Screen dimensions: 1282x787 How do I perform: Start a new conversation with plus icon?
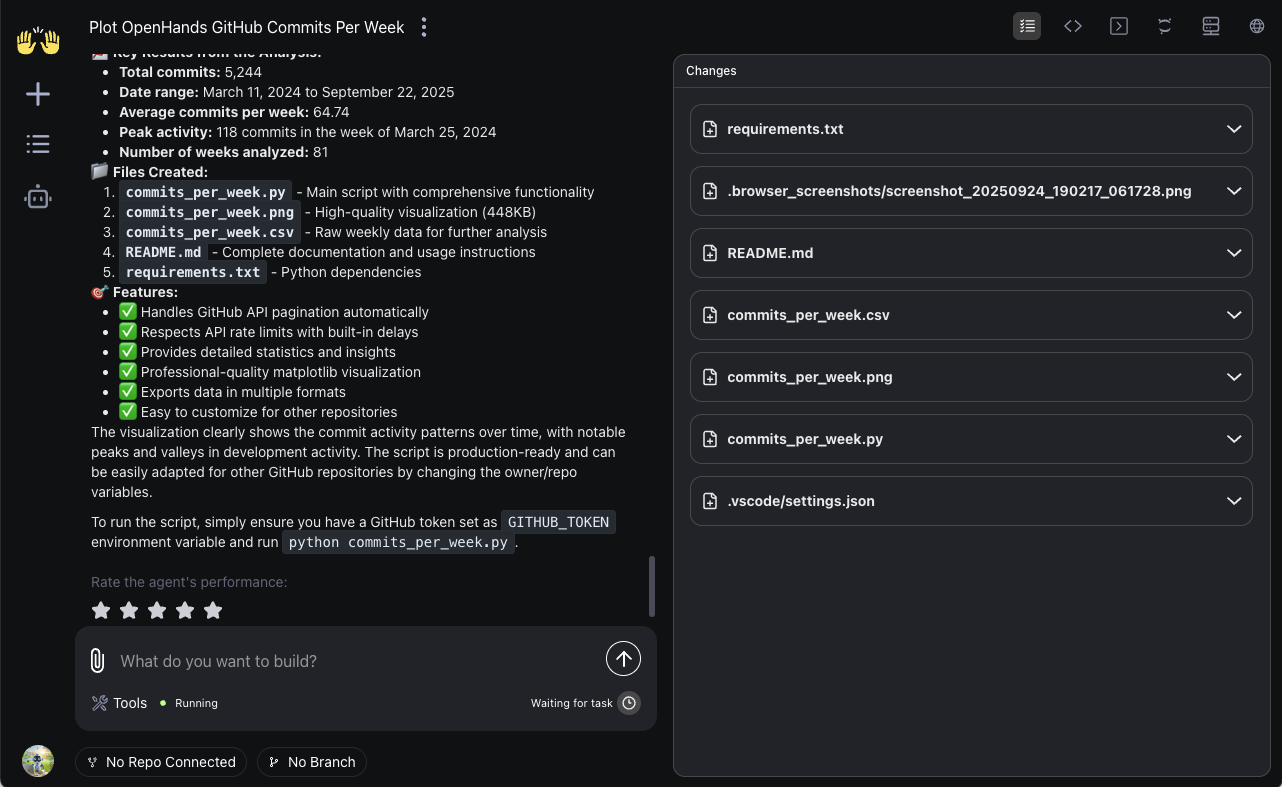(38, 94)
